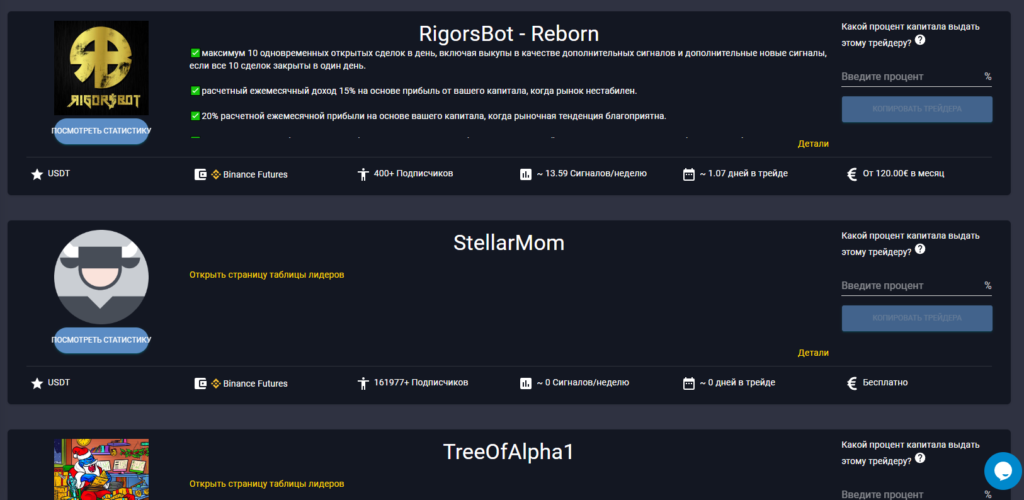Open the live chat bubble
Image resolution: width=1024 pixels, height=500 pixels.
click(x=1001, y=471)
